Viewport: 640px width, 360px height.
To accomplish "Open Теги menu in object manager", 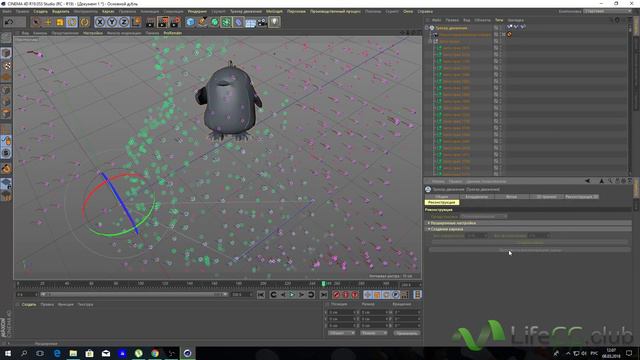I will point(499,20).
